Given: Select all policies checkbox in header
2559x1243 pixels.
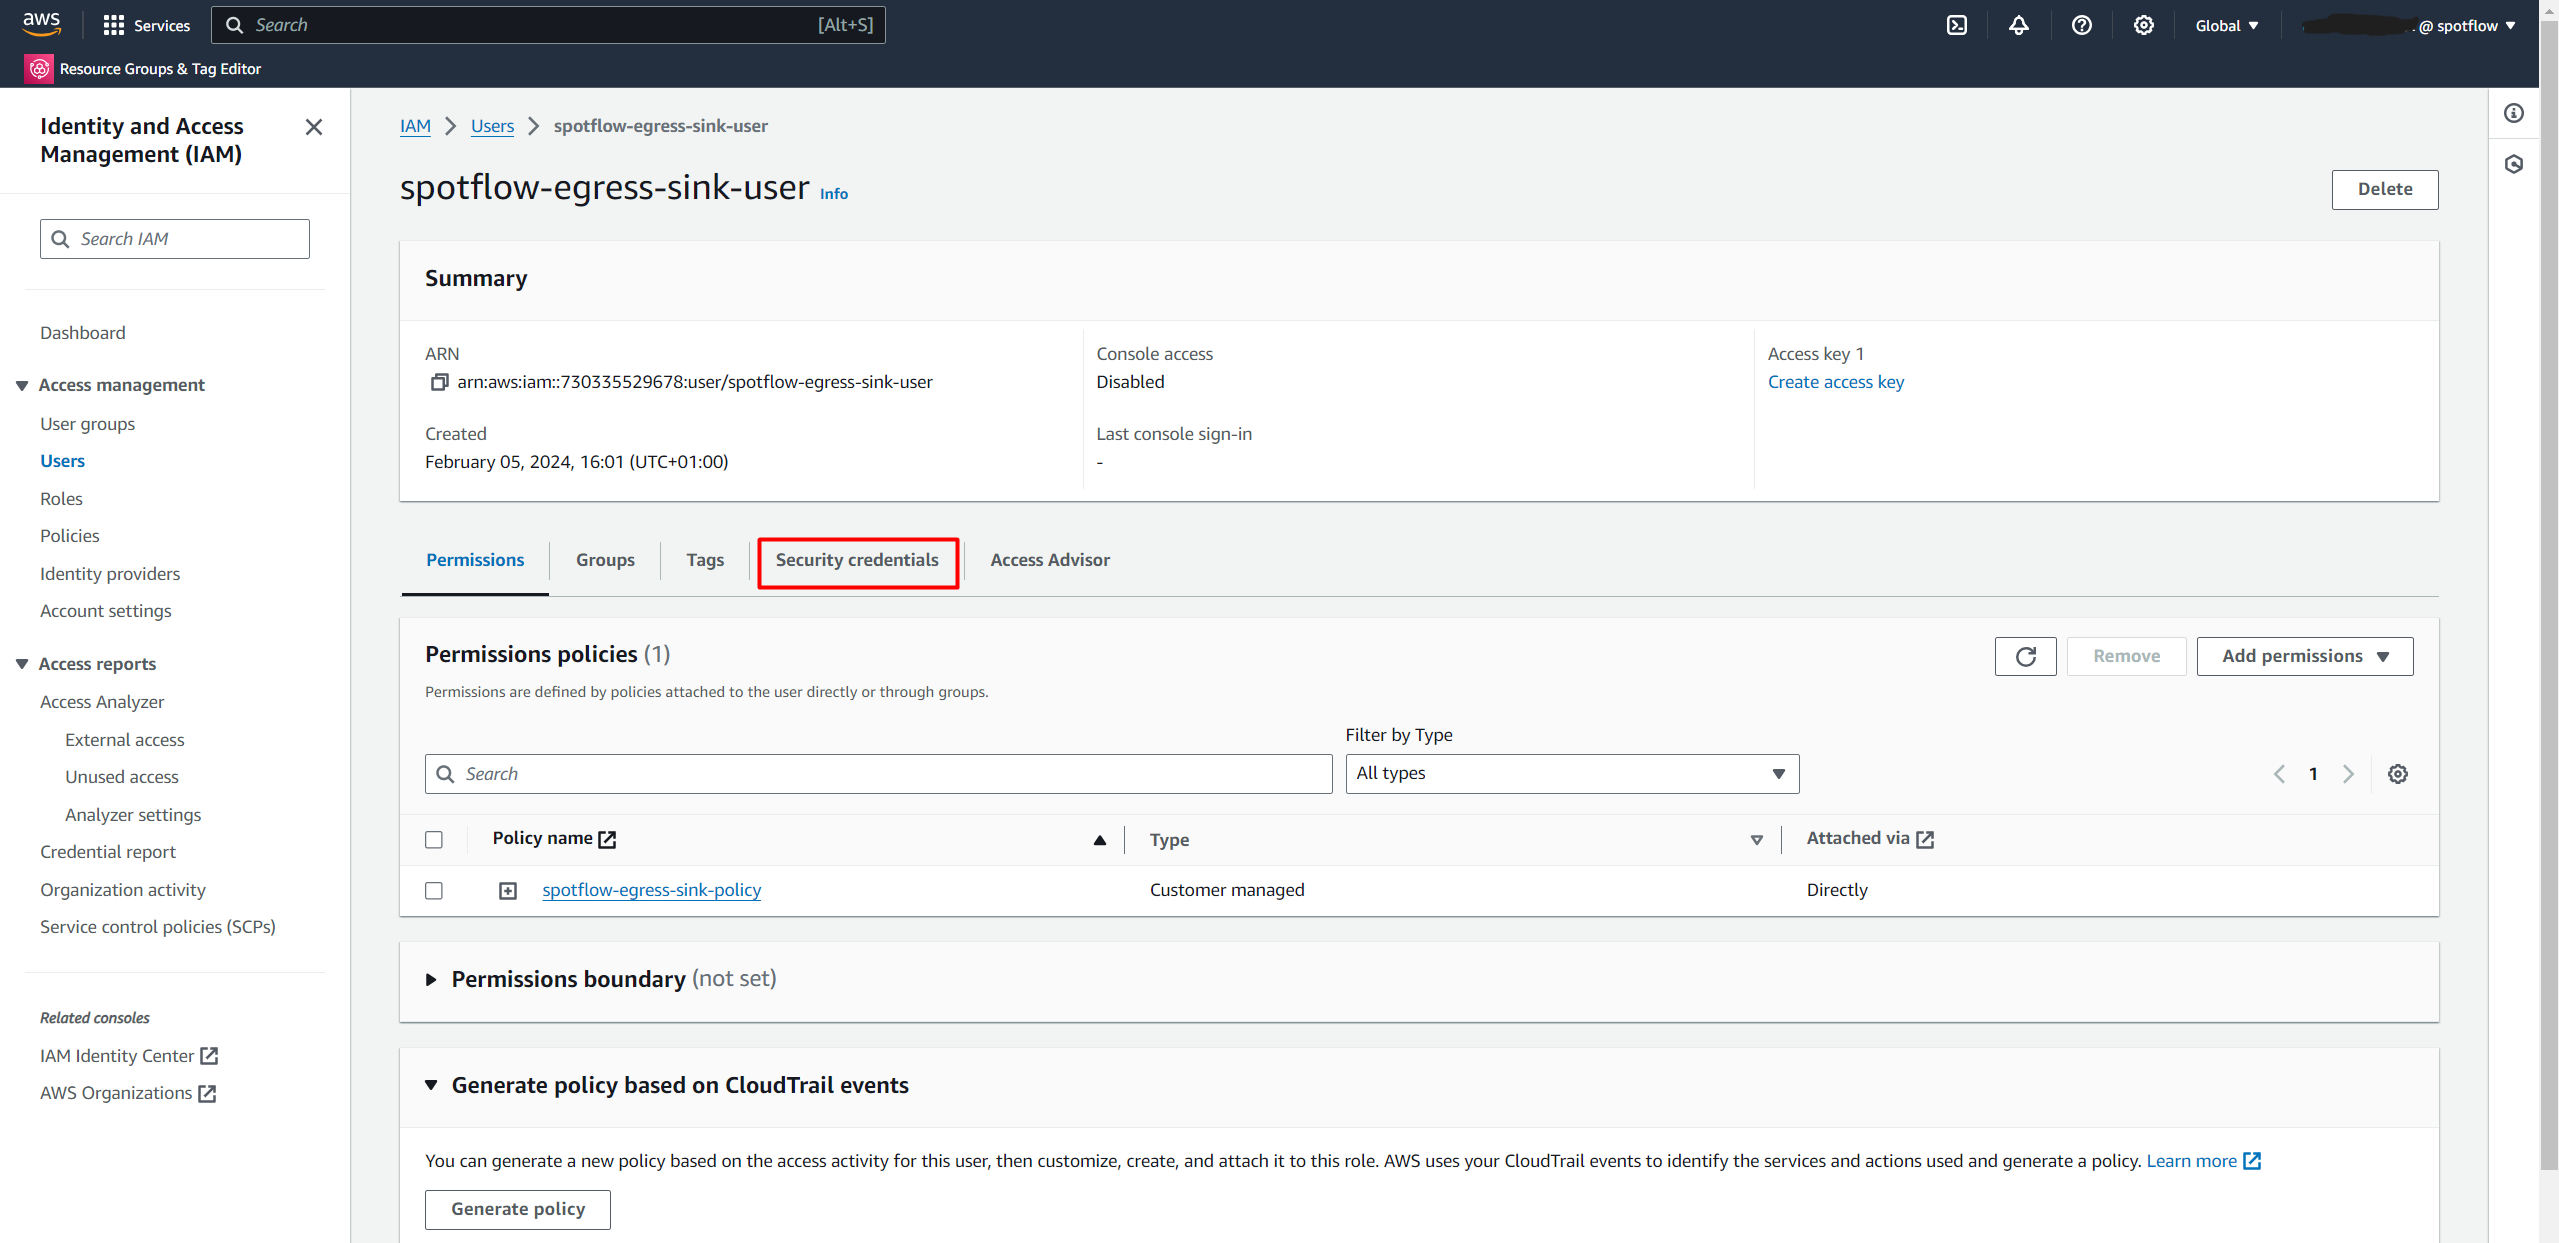Looking at the screenshot, I should pos(434,840).
